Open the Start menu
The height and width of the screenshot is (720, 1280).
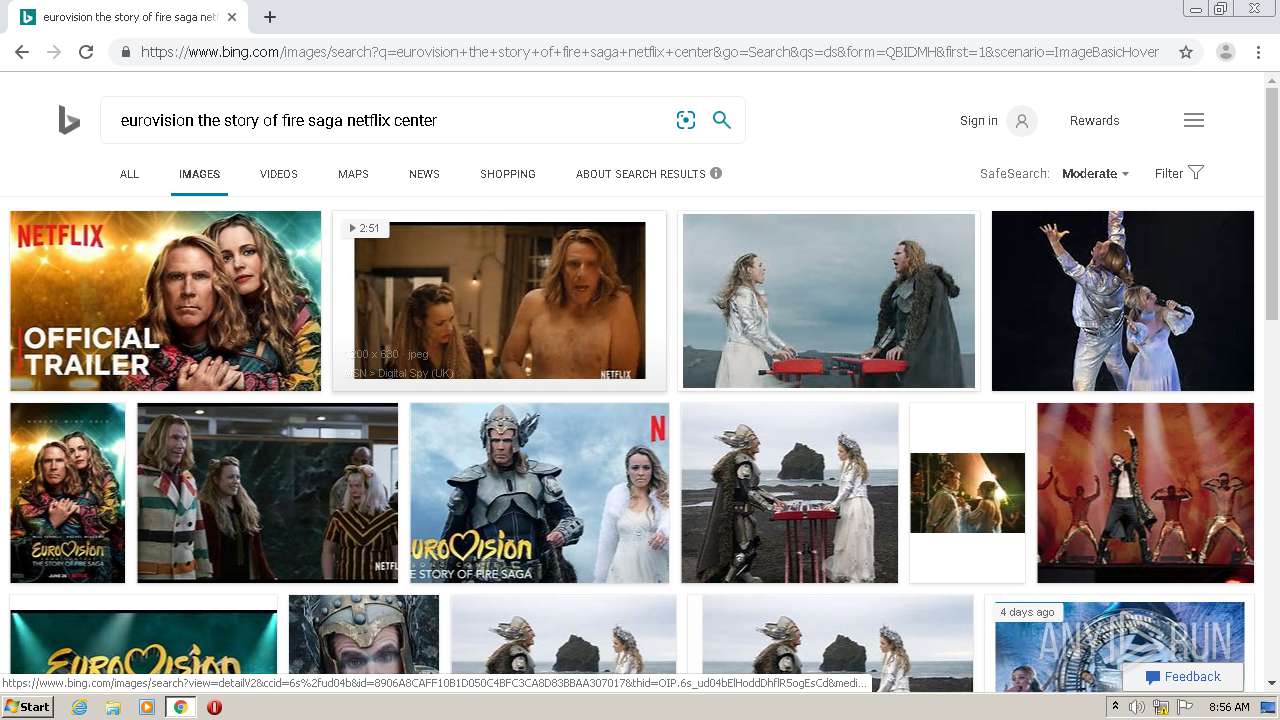click(x=27, y=707)
